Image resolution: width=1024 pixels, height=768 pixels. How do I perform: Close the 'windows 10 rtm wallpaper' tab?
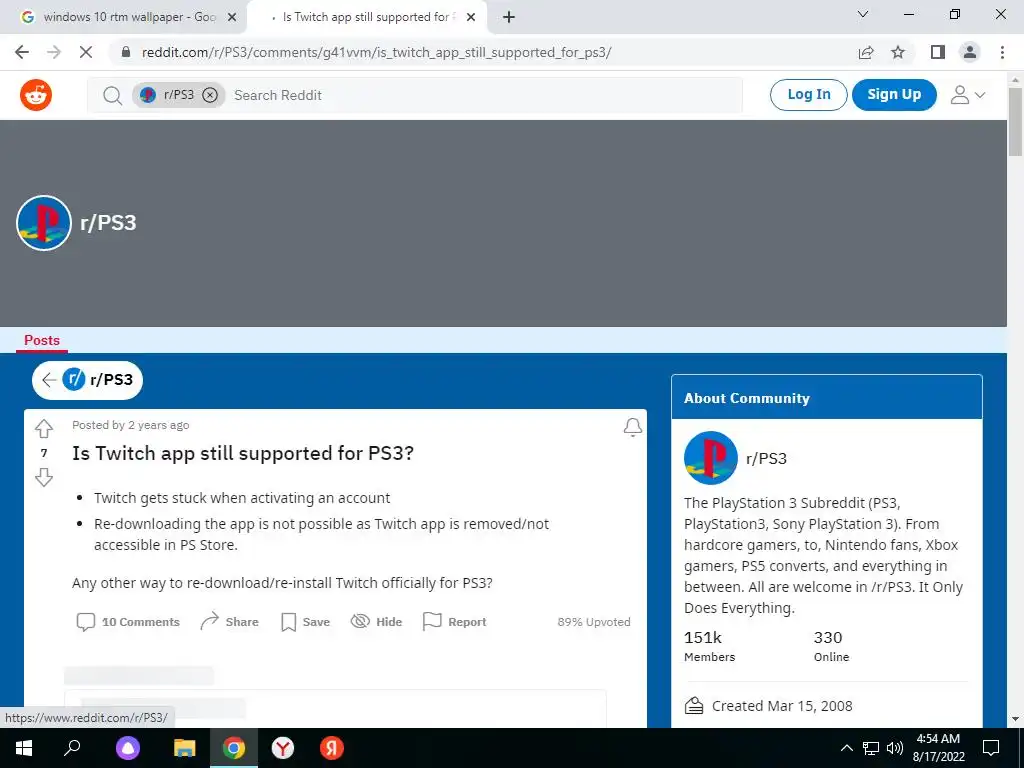(232, 17)
